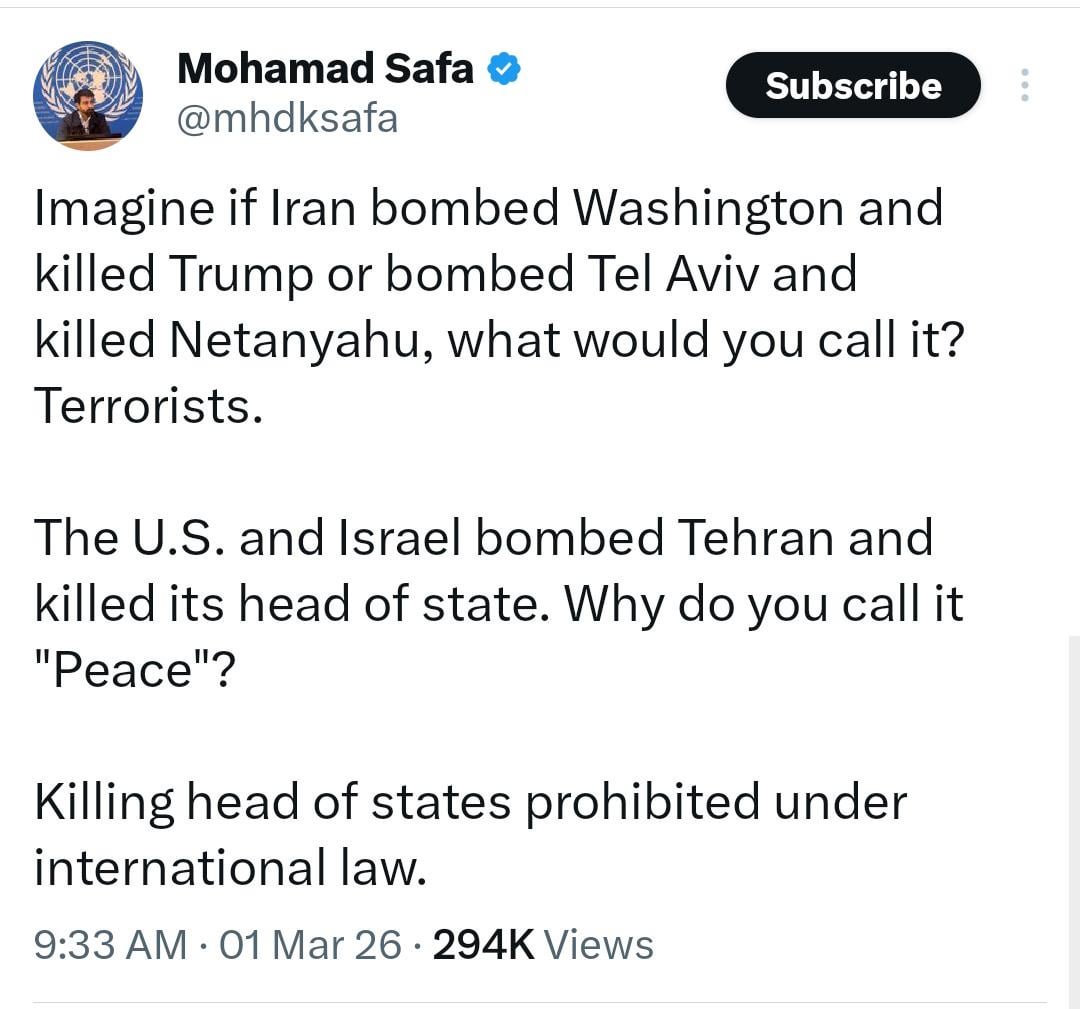Click the line starting "Killing head of states"
1080x1009 pixels.
pyautogui.click(x=470, y=802)
